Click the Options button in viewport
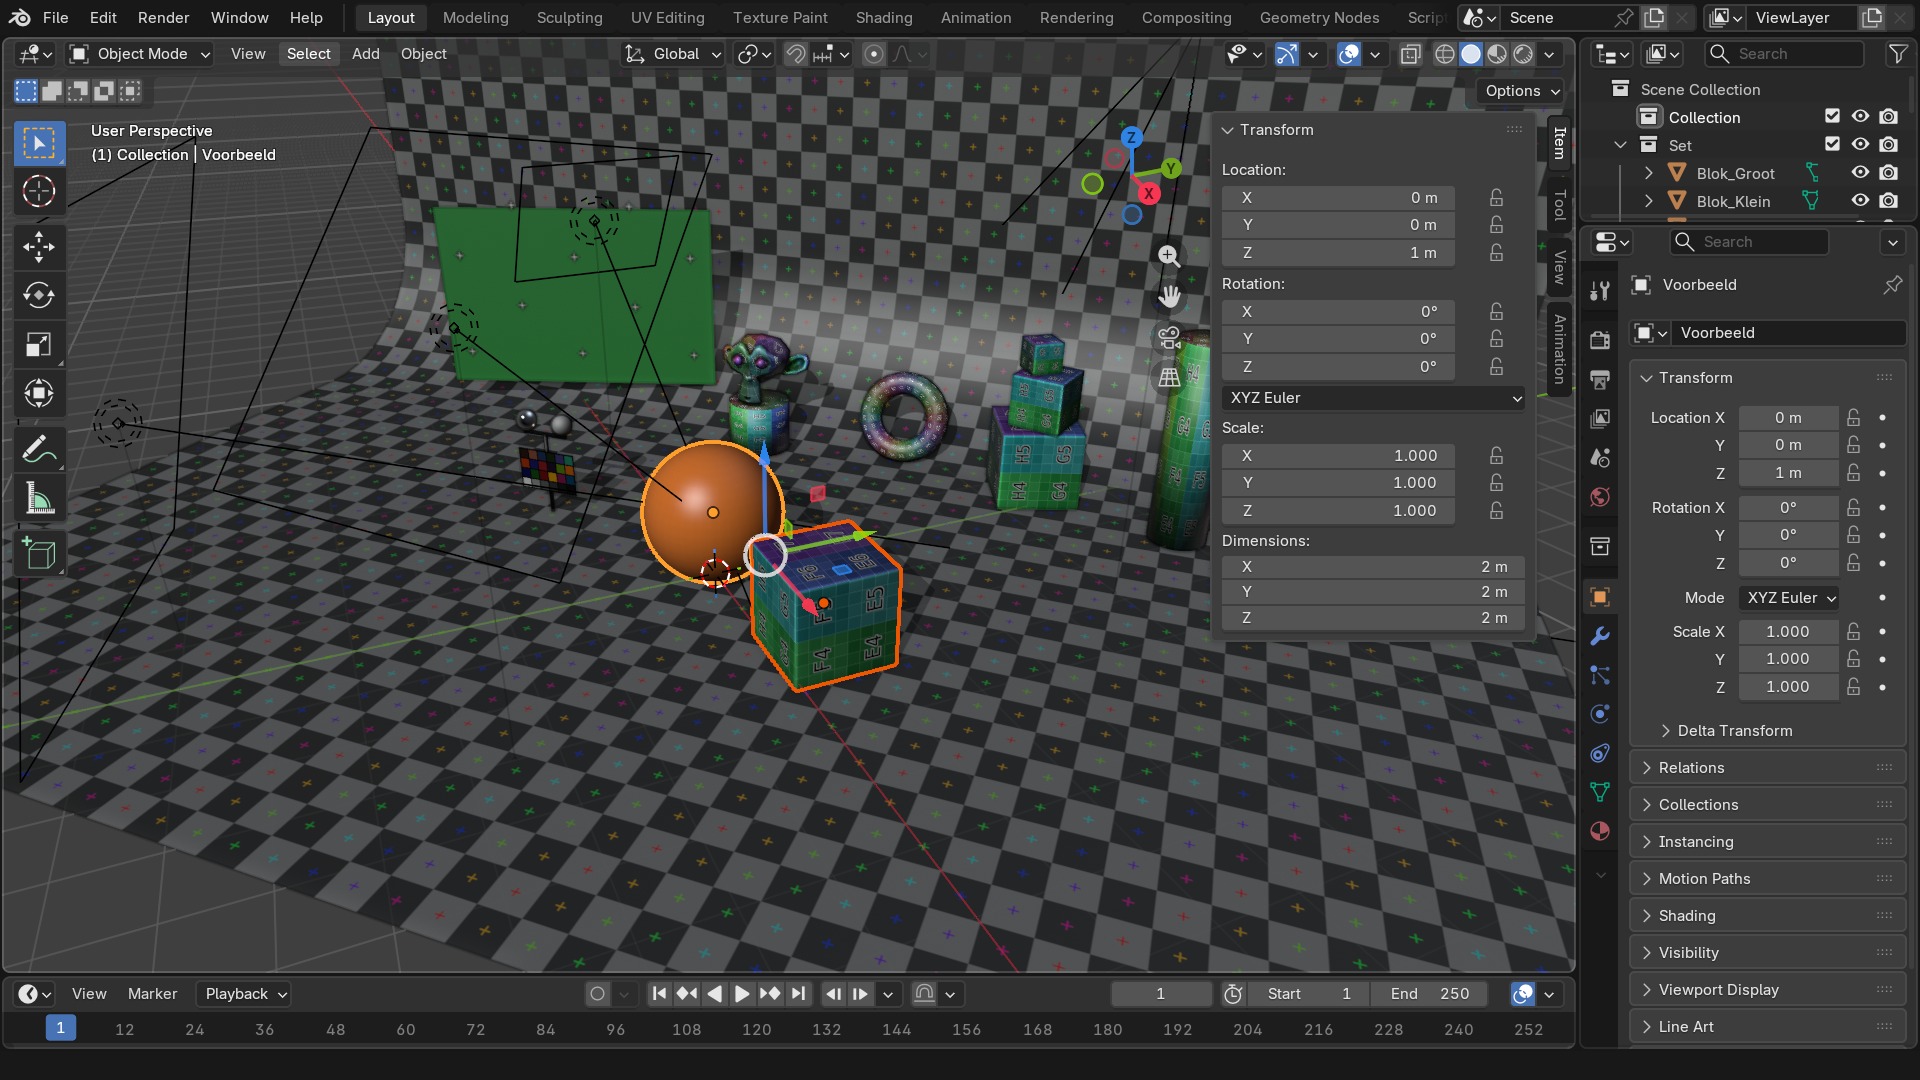 [1521, 91]
